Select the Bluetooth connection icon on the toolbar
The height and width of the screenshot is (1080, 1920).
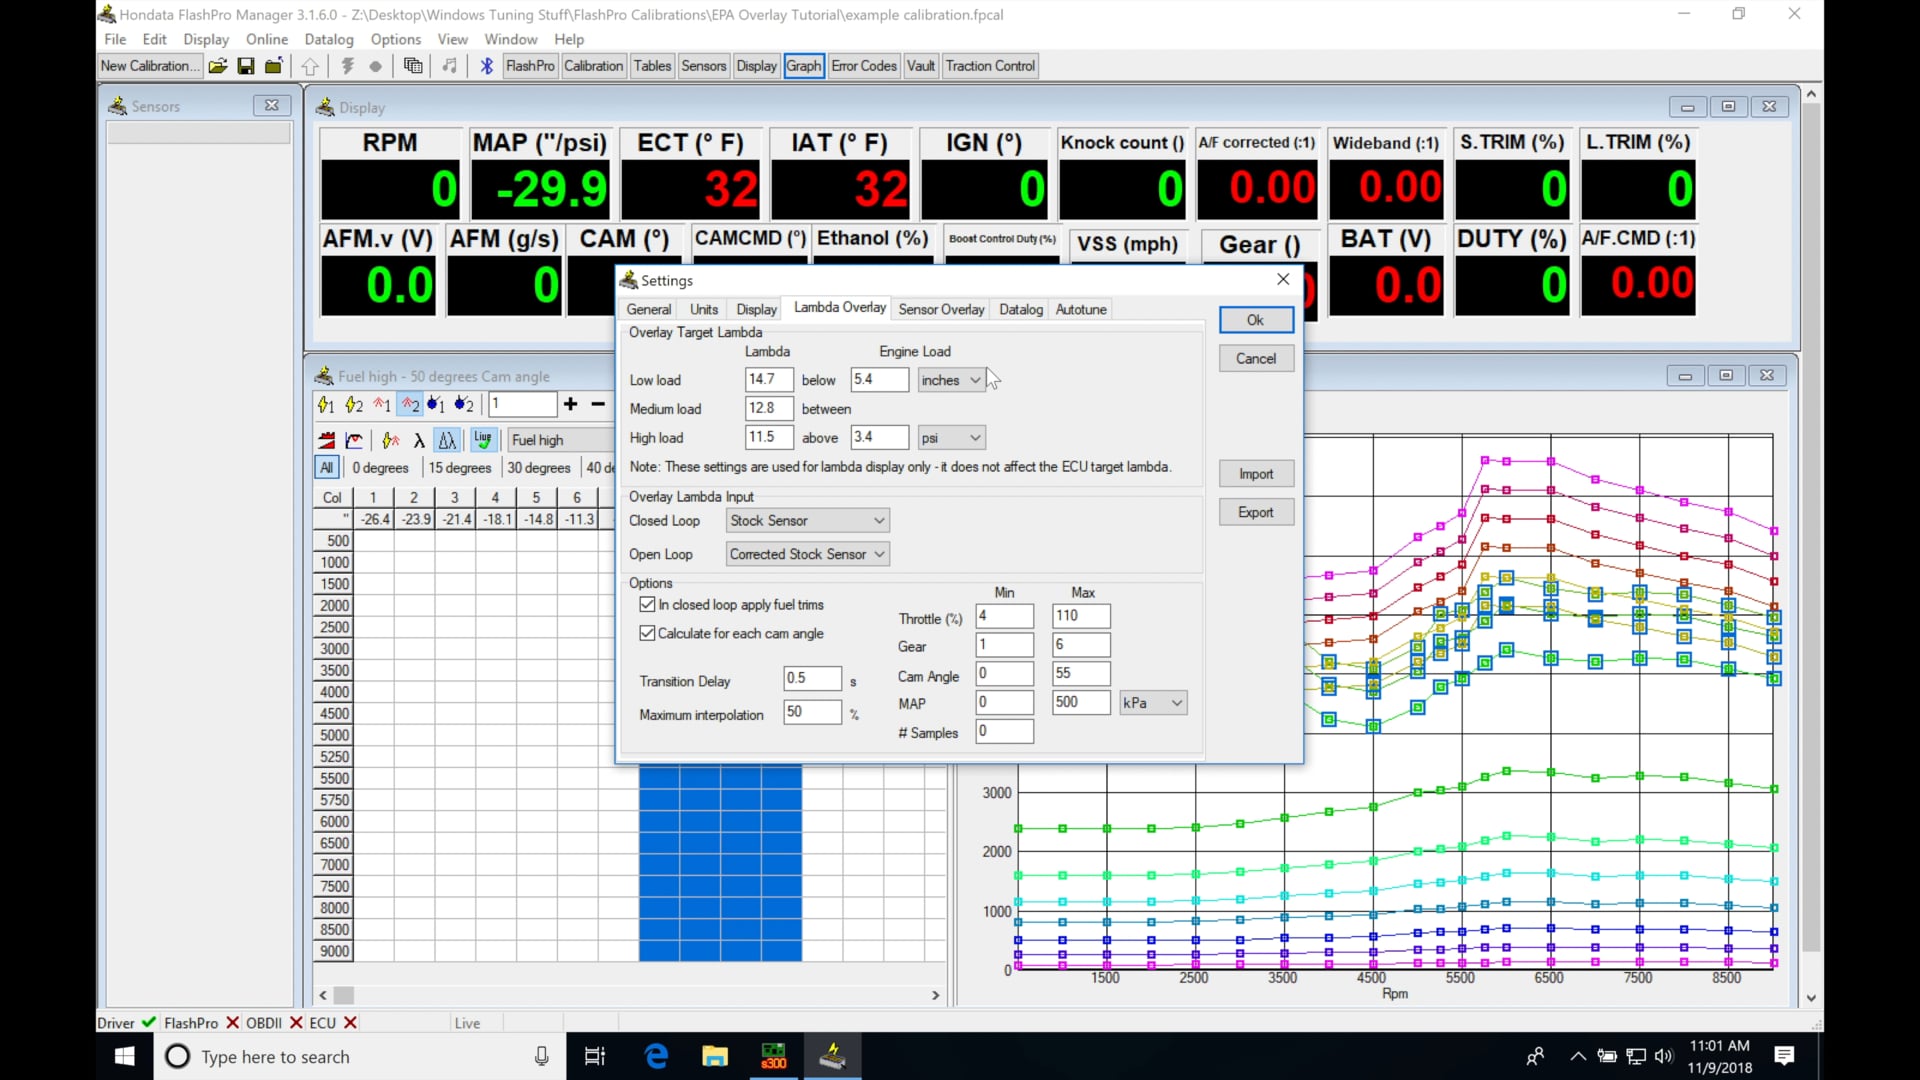(486, 65)
